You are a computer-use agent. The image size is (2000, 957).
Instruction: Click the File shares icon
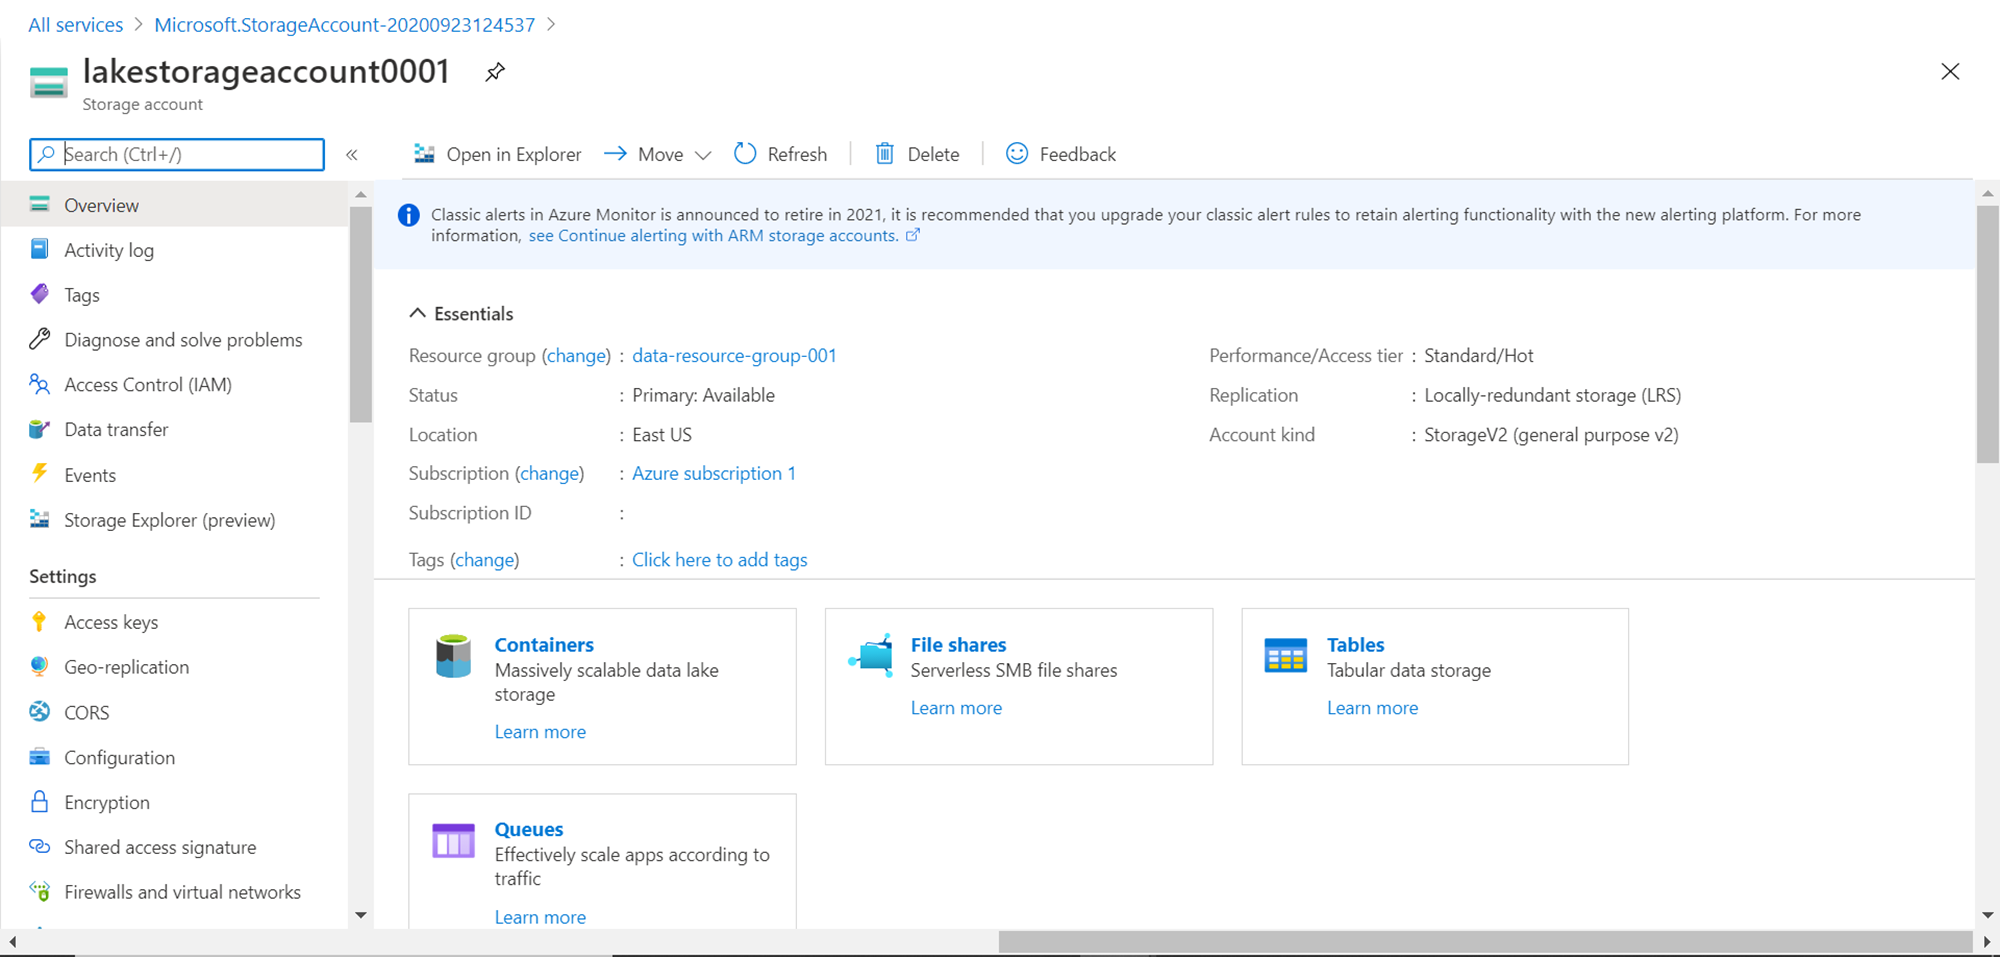872,656
